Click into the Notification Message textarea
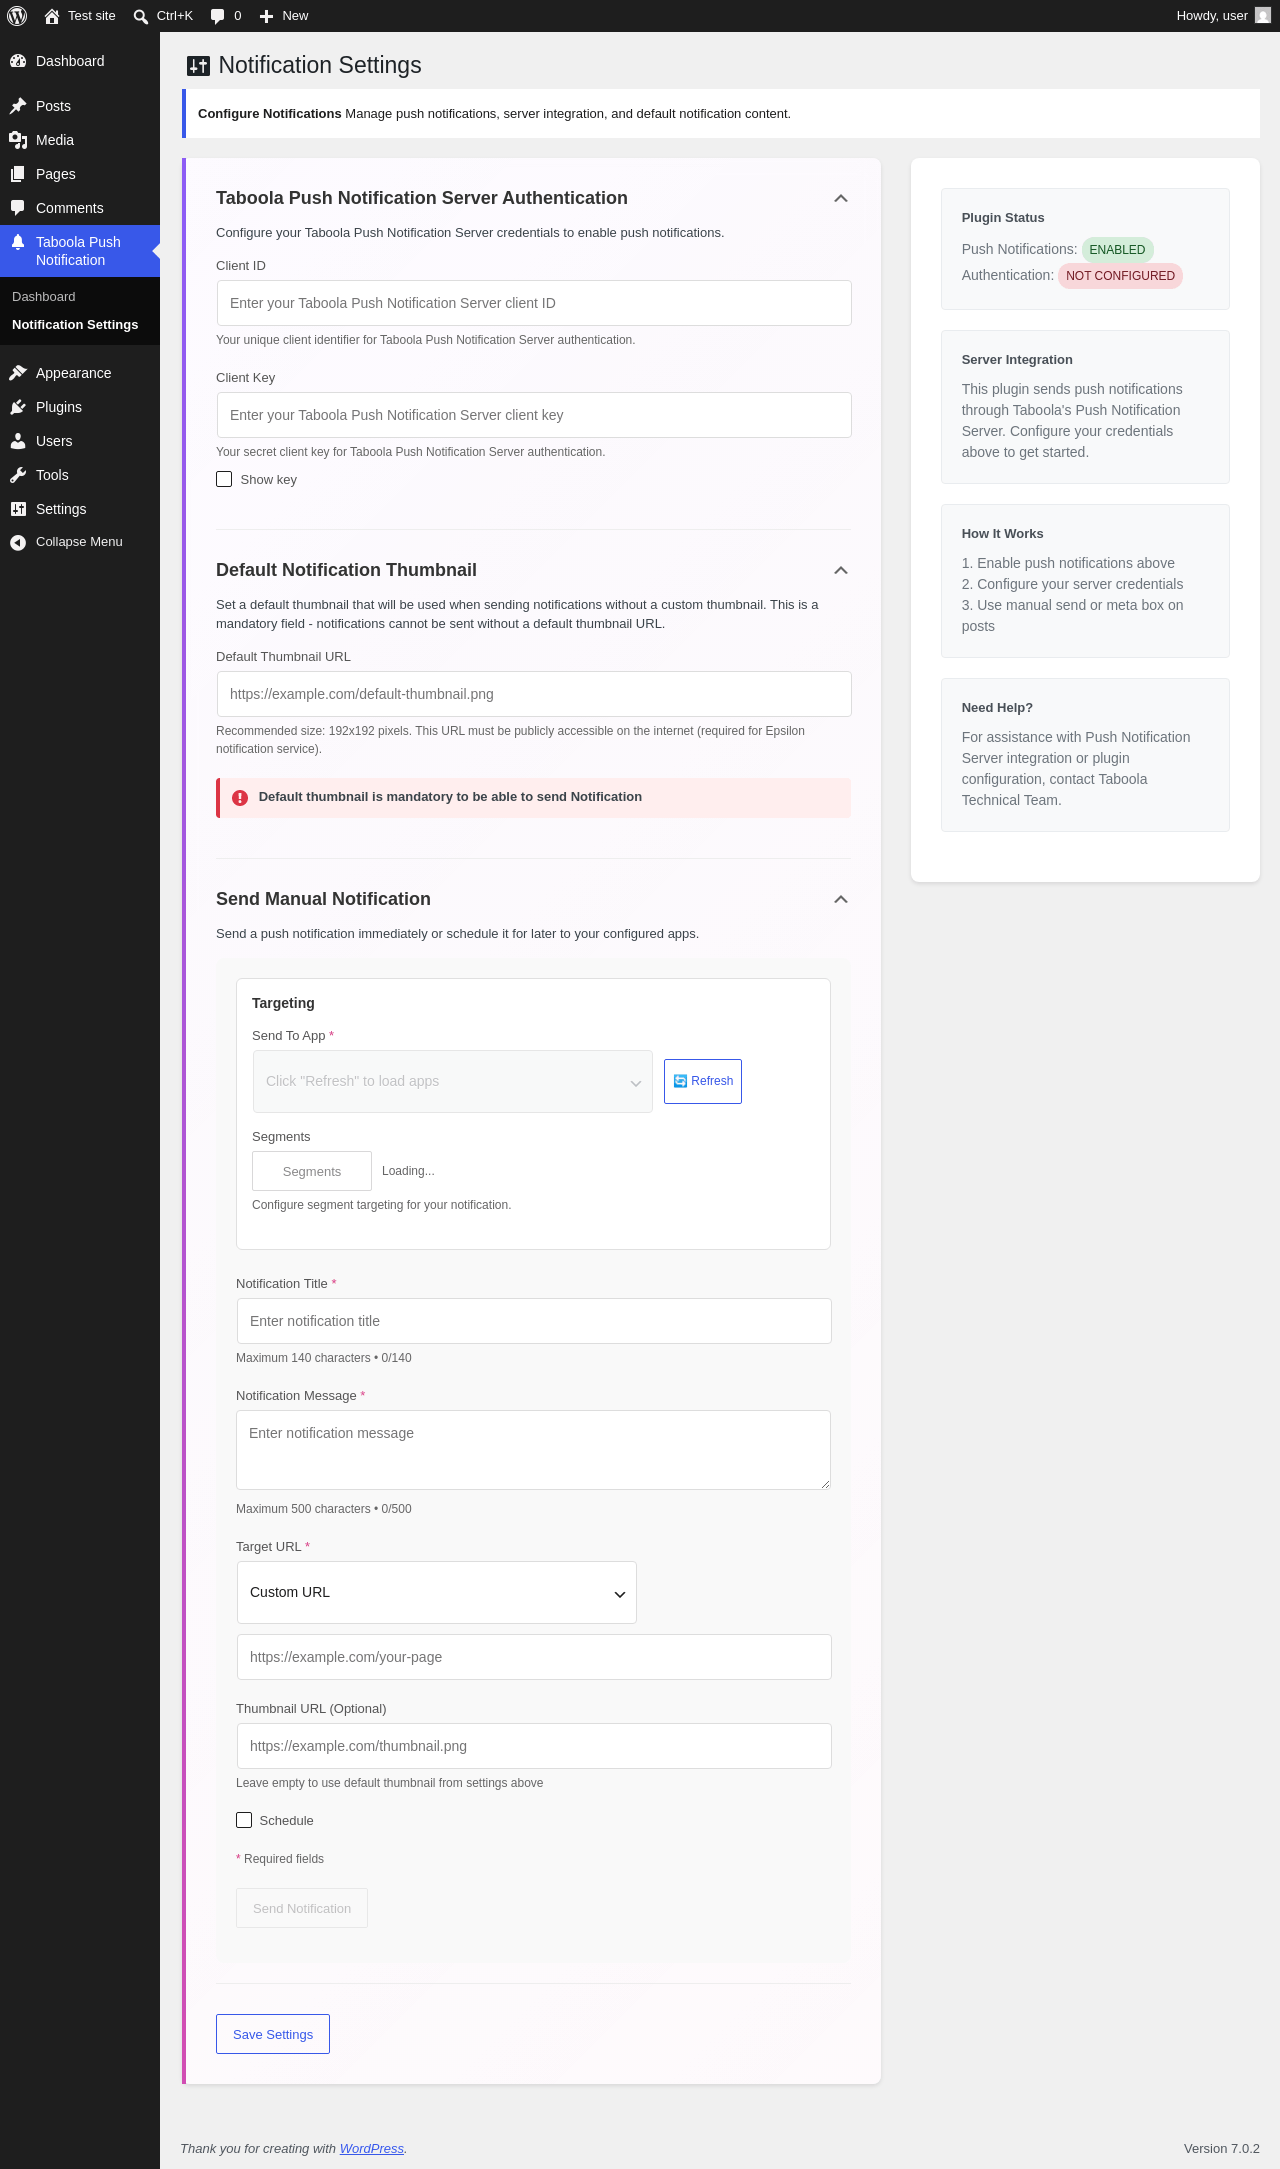1280x2169 pixels. click(534, 1450)
